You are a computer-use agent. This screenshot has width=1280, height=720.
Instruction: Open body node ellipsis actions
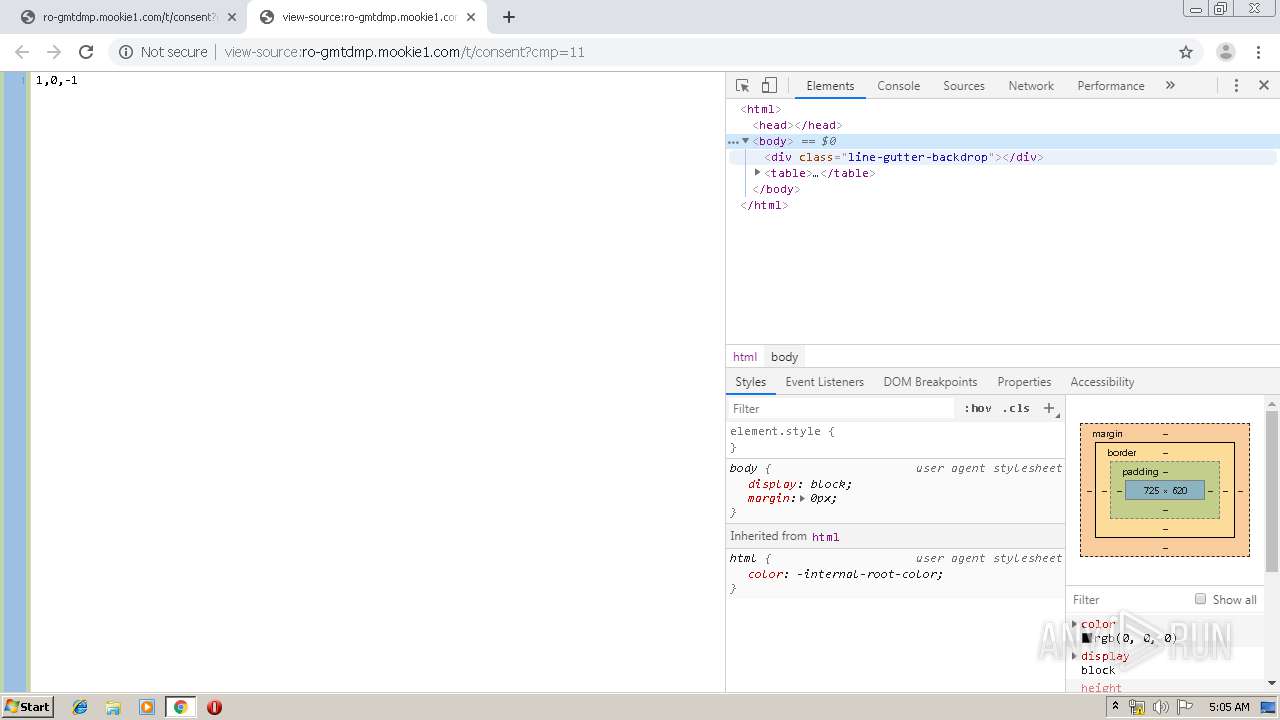point(733,141)
